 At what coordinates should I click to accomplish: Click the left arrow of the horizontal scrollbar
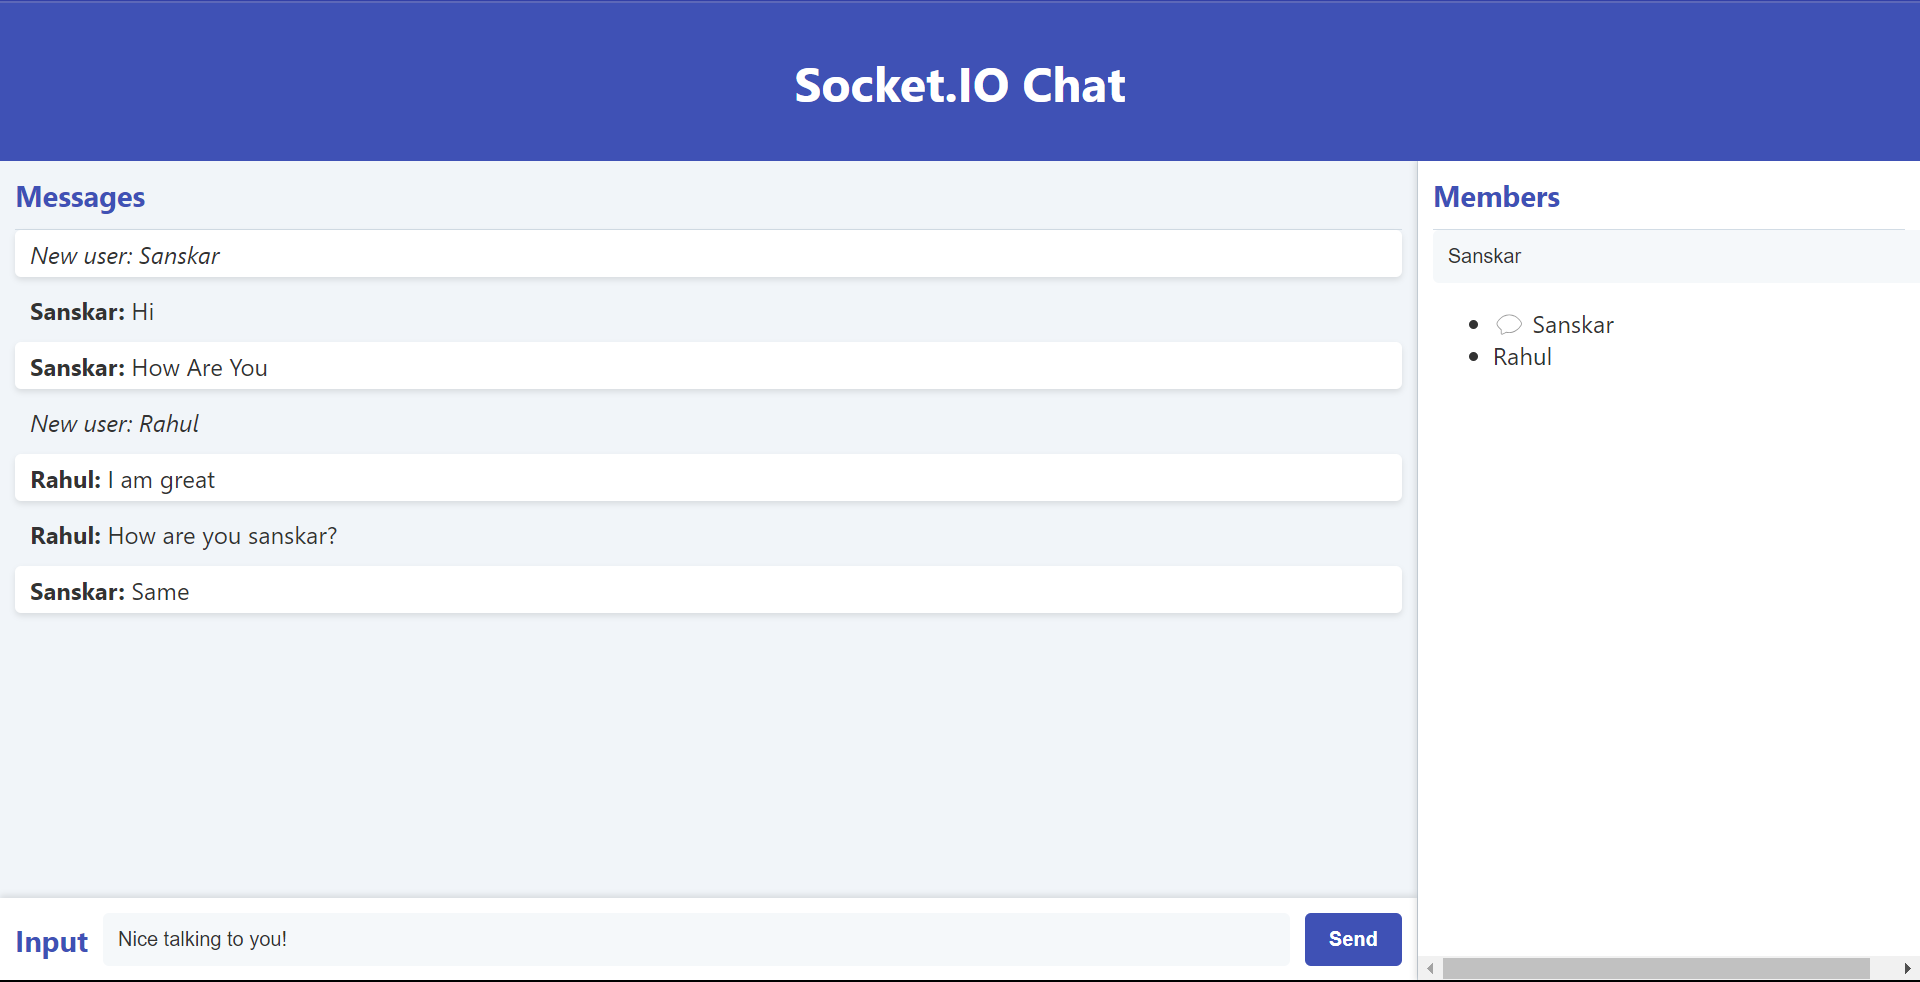tap(1430, 969)
